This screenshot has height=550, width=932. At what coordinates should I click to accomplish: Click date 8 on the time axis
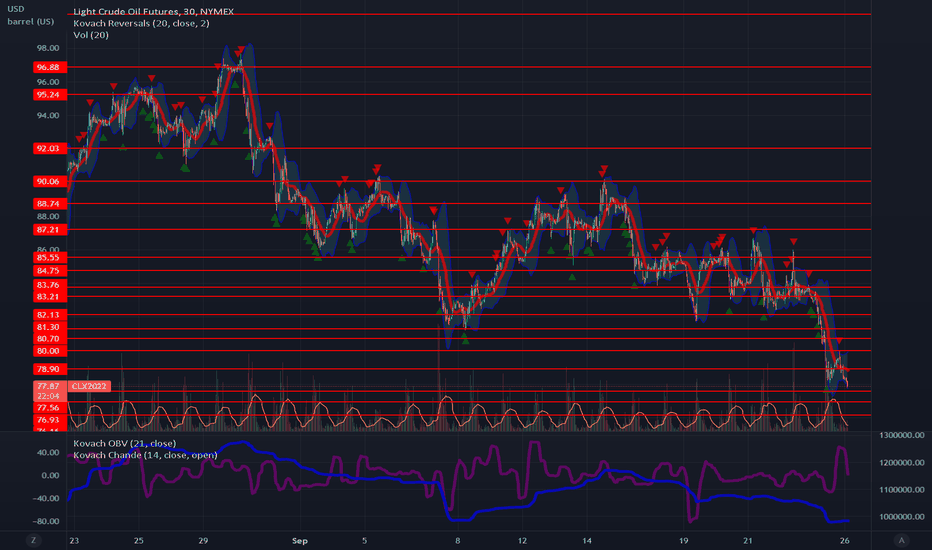[x=458, y=540]
